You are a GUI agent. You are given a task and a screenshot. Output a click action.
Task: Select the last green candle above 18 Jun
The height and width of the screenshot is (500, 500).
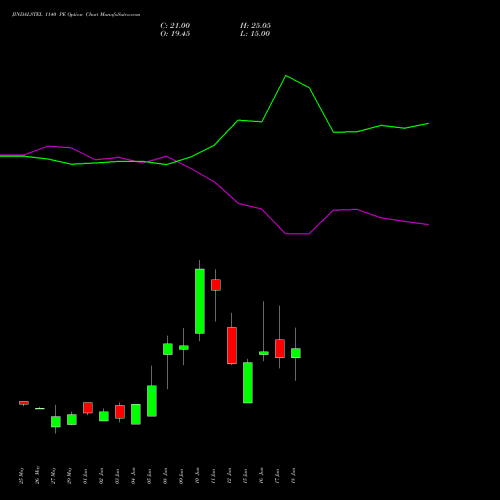296,353
